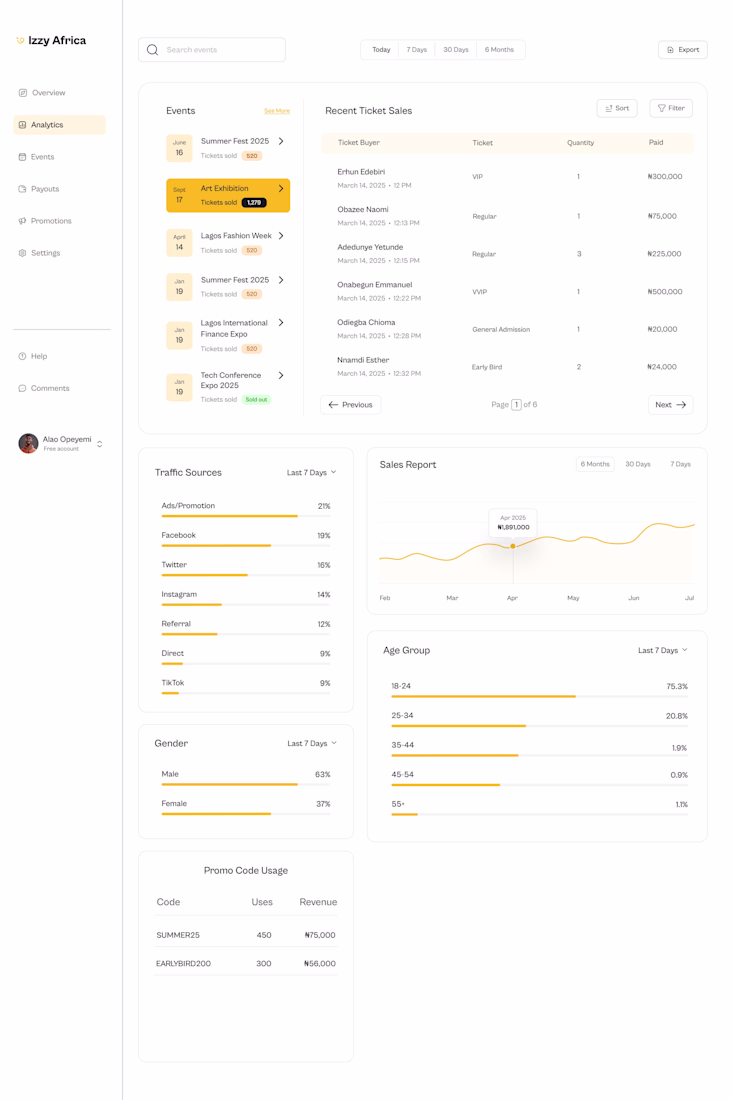Click the page number box
The image size is (732, 1100).
(517, 405)
